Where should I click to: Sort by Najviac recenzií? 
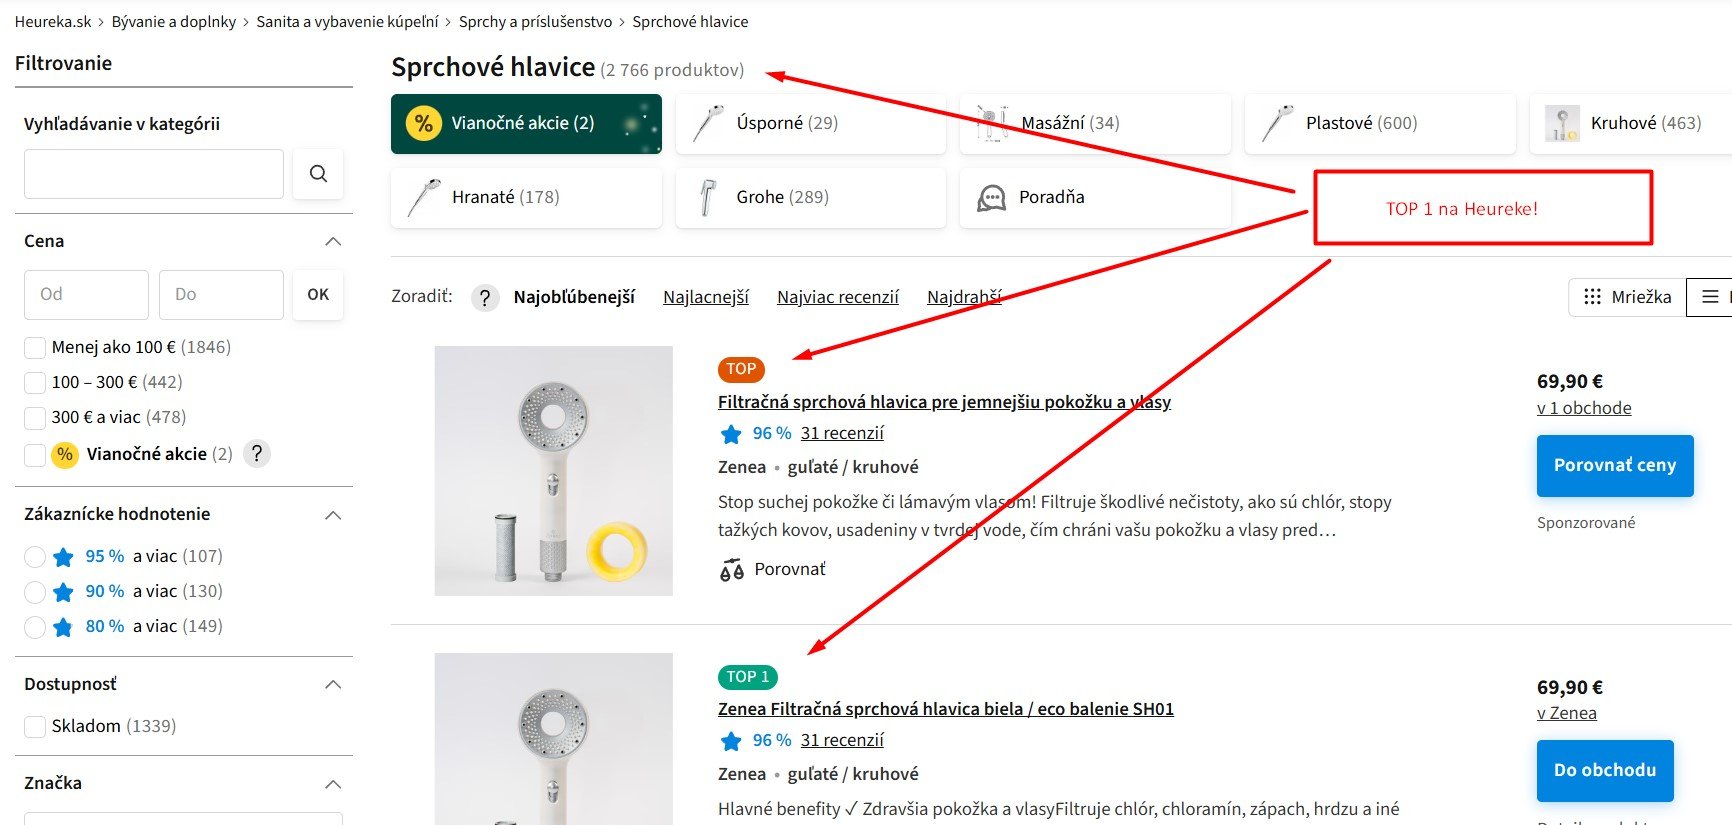pos(838,297)
